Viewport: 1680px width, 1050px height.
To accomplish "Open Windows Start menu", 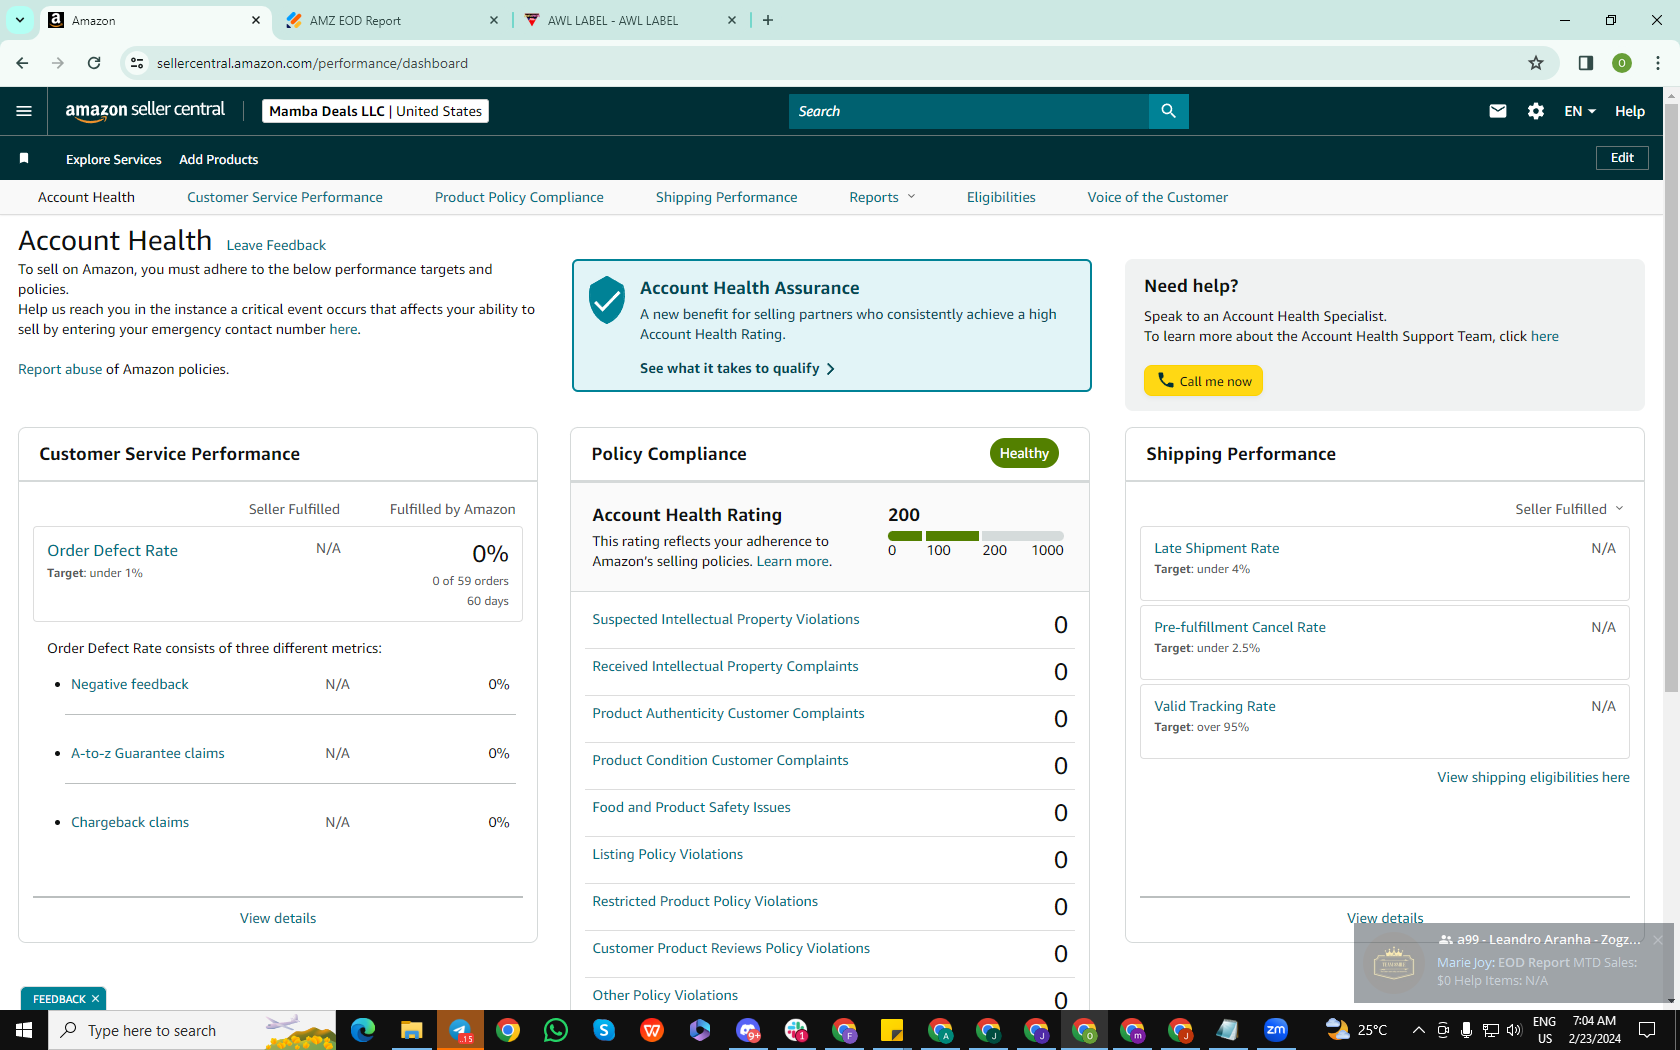I will 24,1030.
